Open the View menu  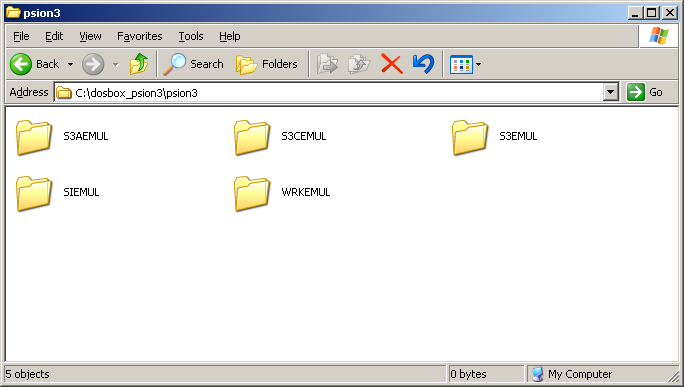(x=90, y=36)
